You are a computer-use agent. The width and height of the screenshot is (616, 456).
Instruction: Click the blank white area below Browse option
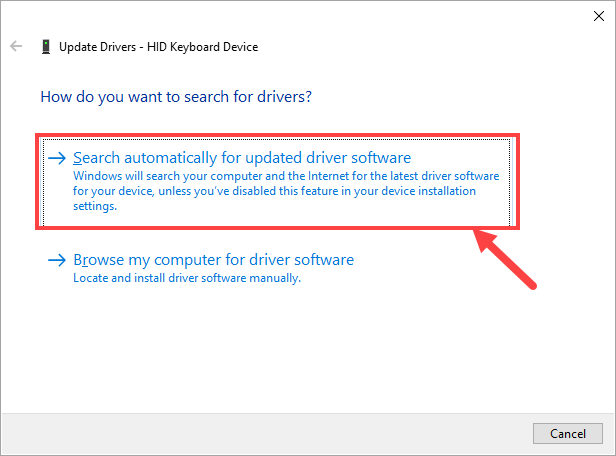coord(300,350)
